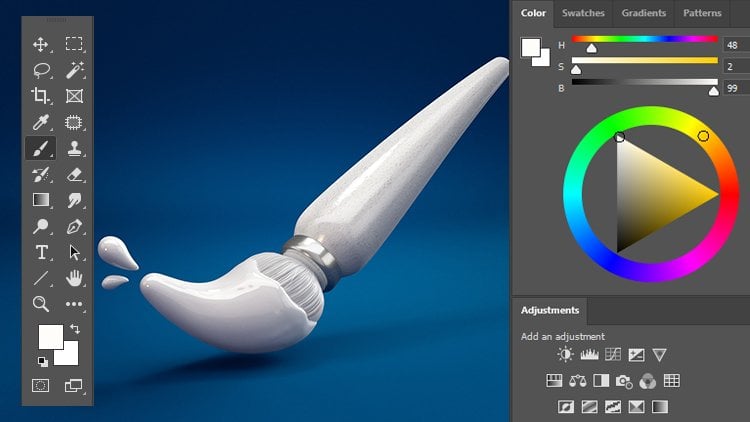Open the Gradients tab
The width and height of the screenshot is (750, 422).
(643, 13)
